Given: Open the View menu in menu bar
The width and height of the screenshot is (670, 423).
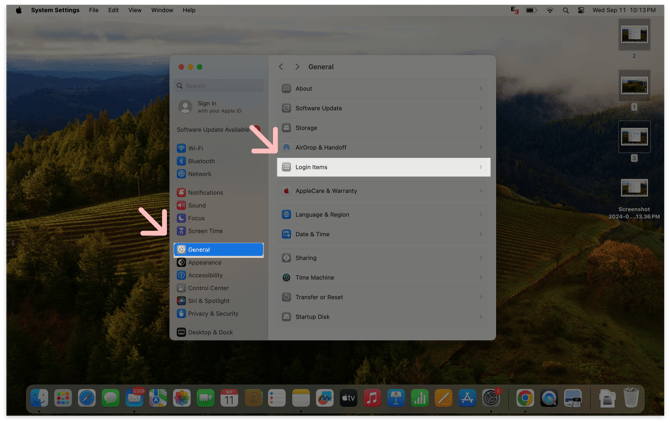Looking at the screenshot, I should 139,10.
